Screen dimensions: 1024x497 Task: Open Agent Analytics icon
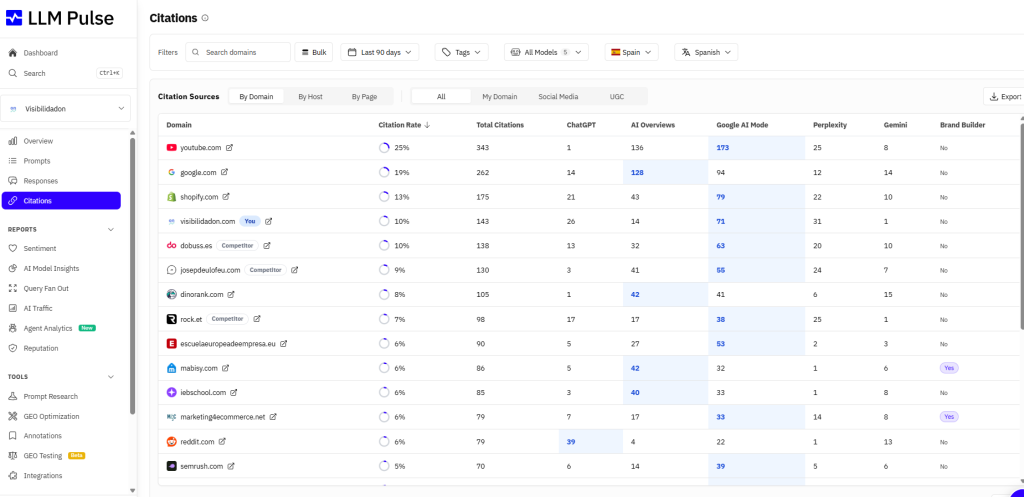pos(12,328)
